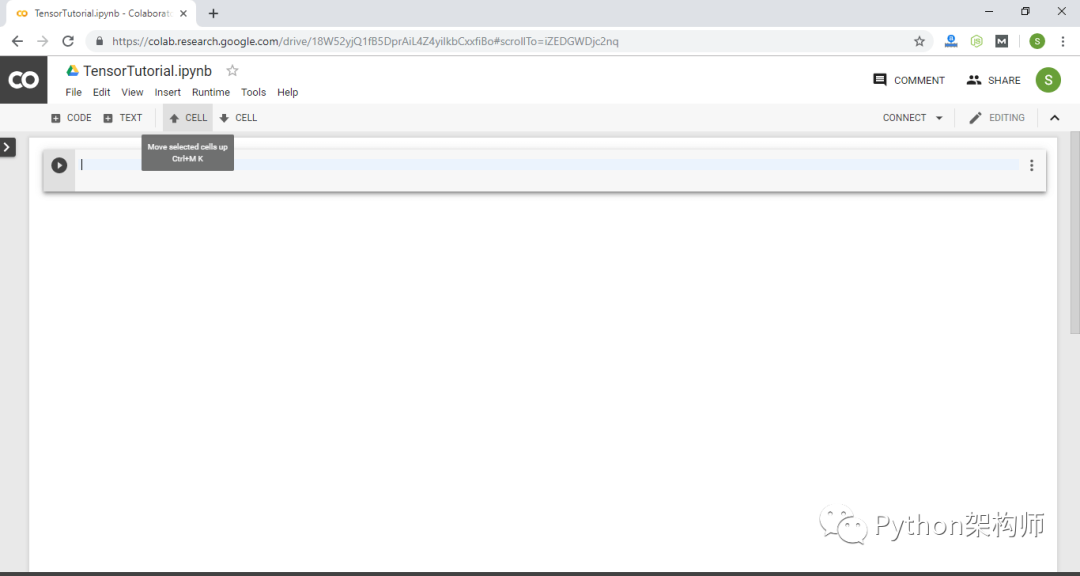This screenshot has width=1080, height=576.
Task: Click the blue stamp-shaped browser extension icon
Action: click(951, 41)
